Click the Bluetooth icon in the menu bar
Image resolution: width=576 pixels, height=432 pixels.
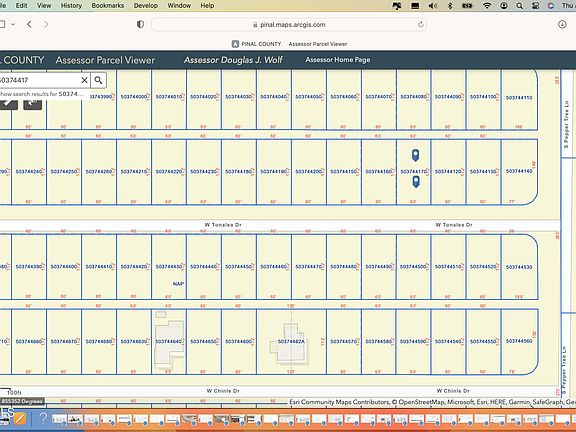[x=450, y=6]
